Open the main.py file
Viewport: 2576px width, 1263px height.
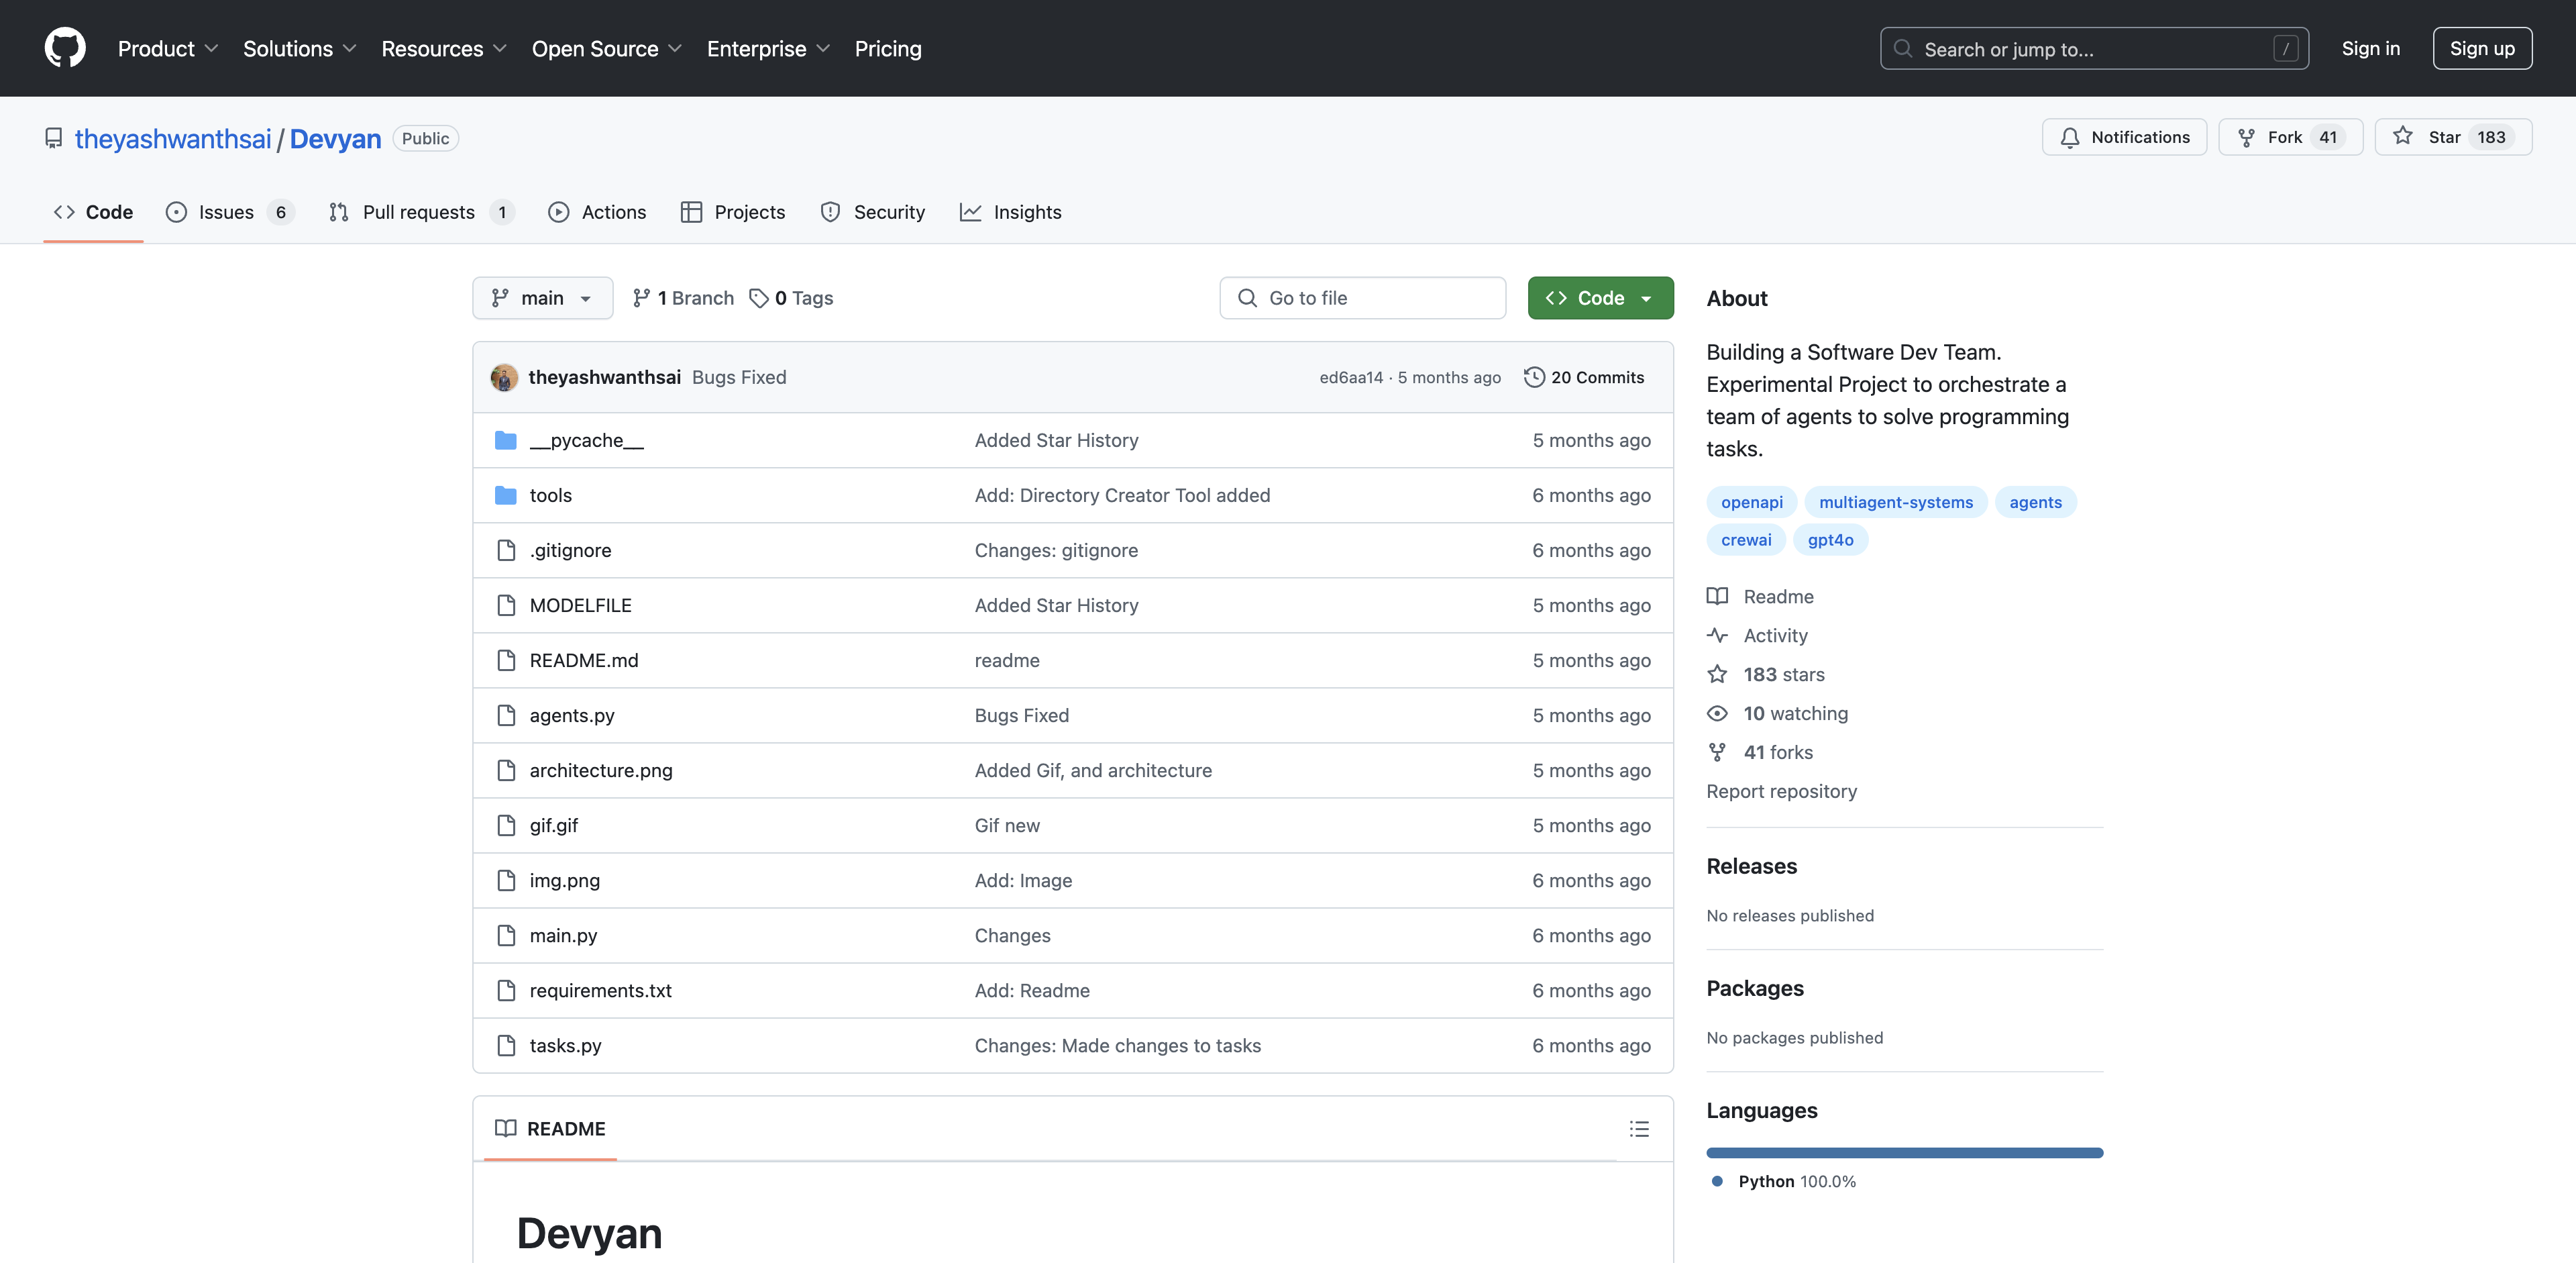(563, 935)
